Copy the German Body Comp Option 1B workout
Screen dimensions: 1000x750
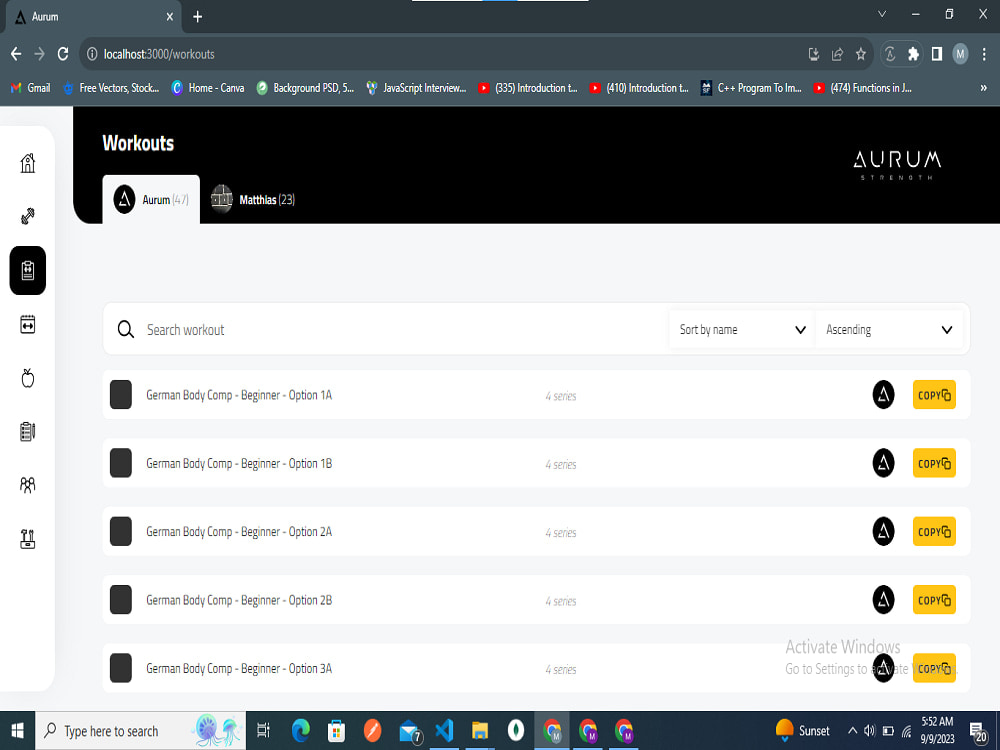[933, 463]
